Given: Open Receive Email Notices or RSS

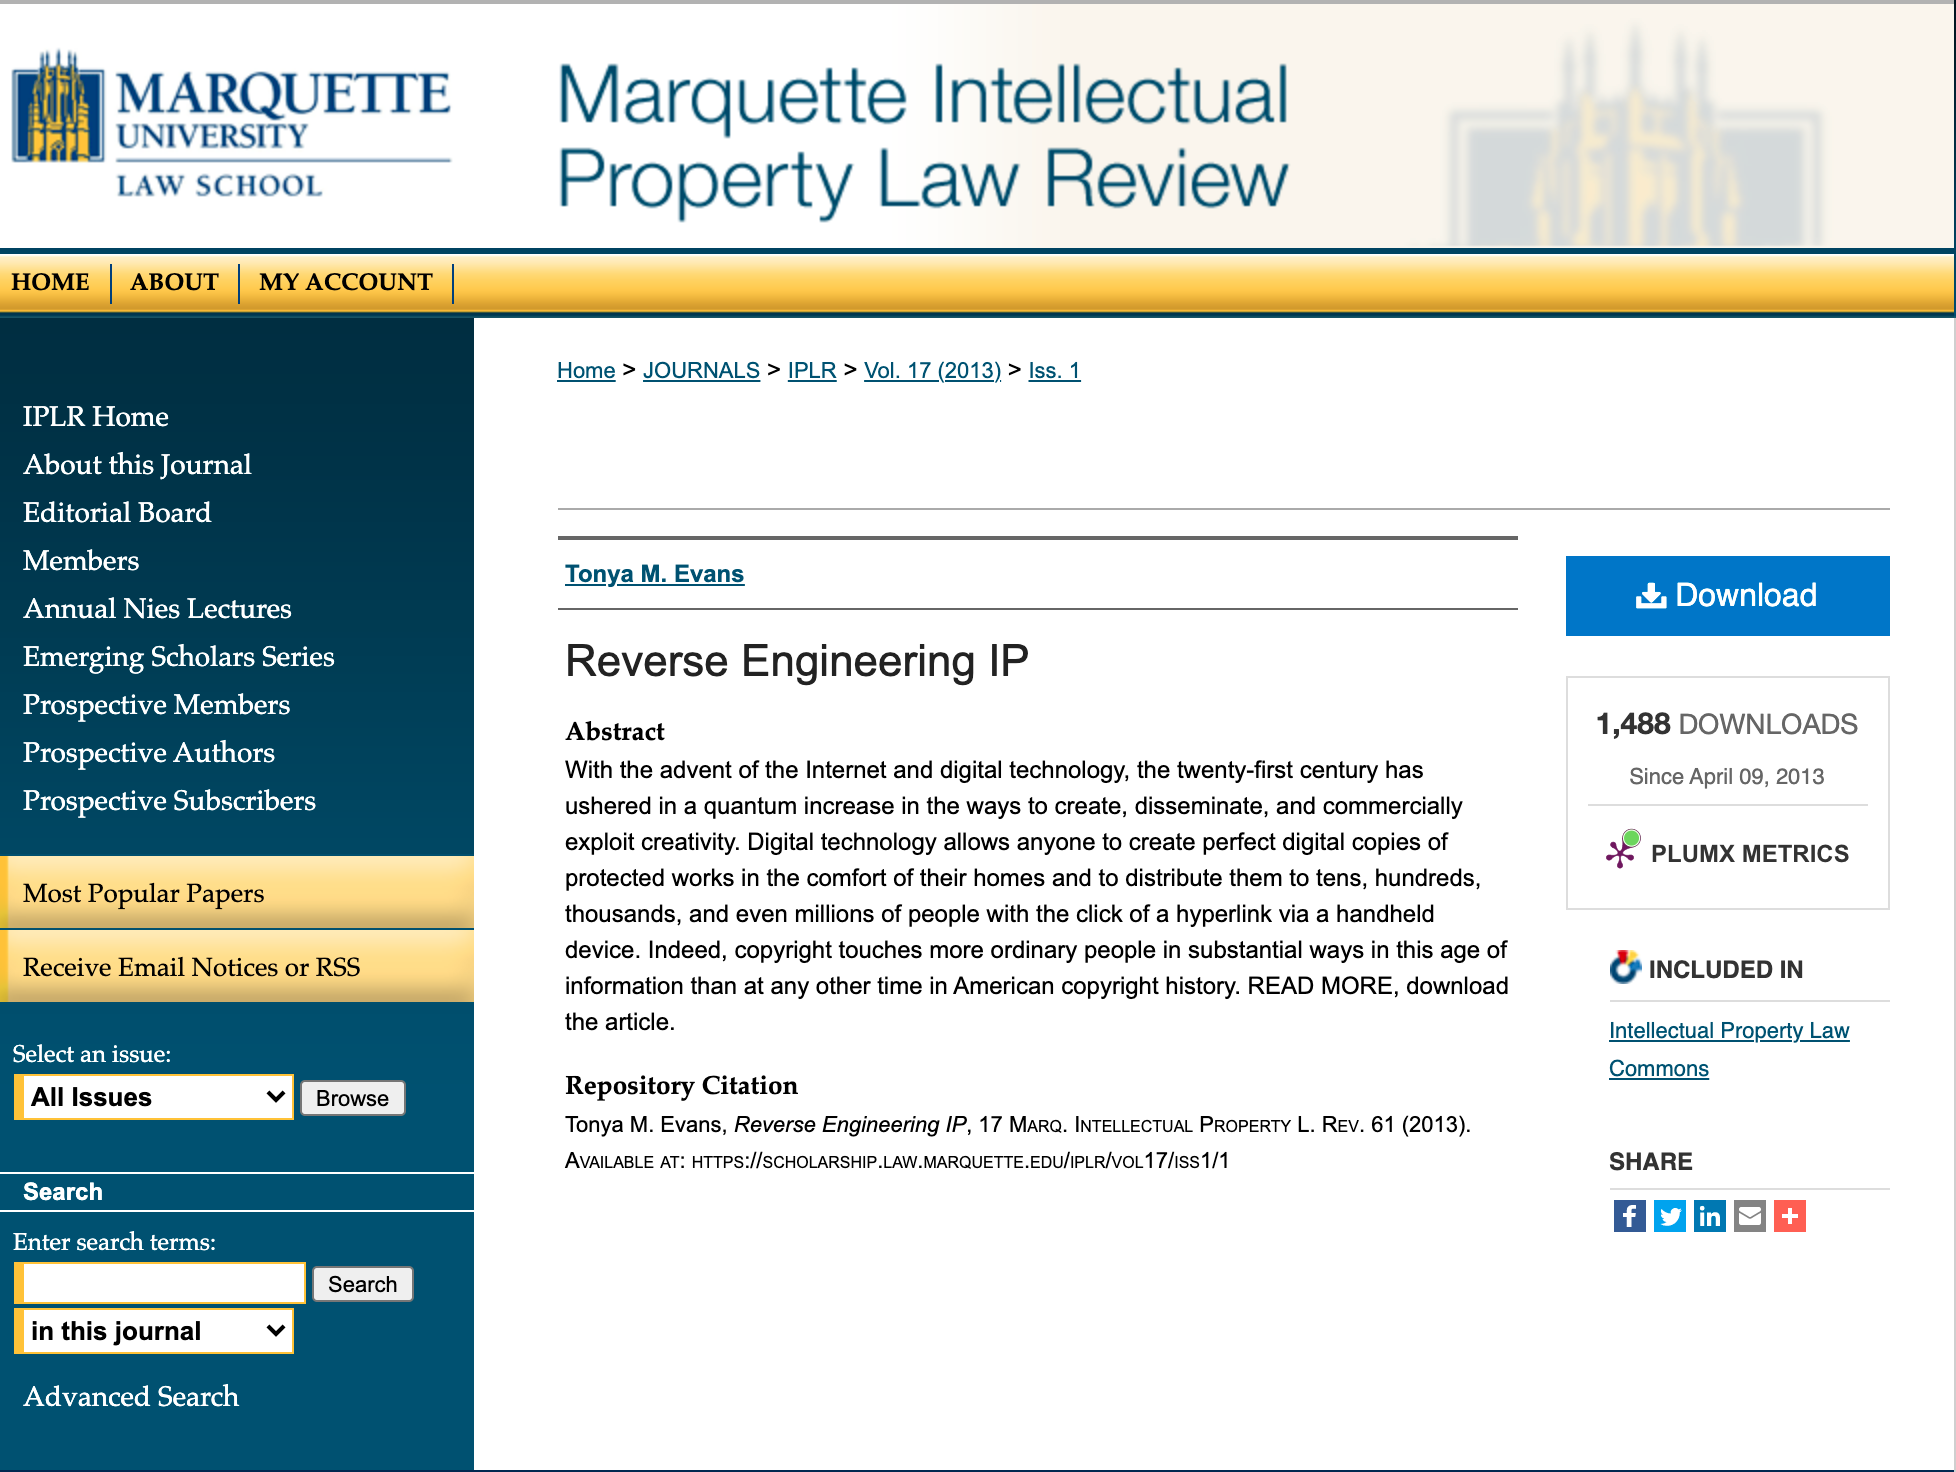Looking at the screenshot, I should (237, 967).
